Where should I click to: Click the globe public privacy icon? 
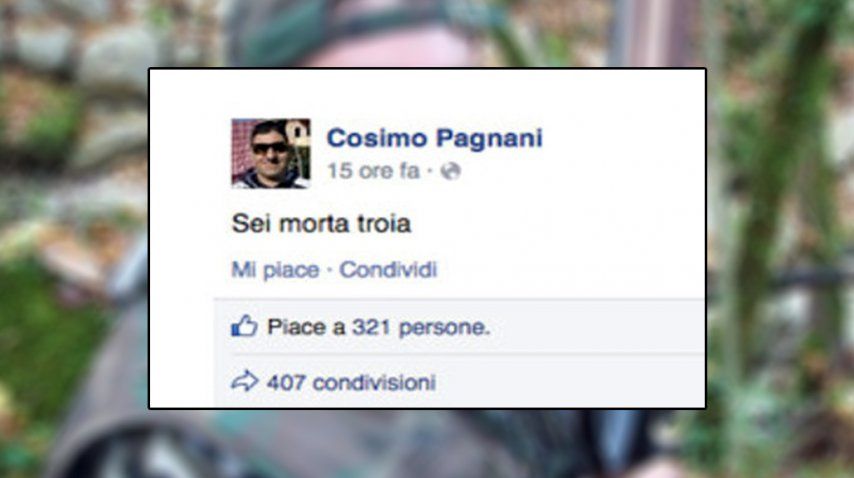coord(450,171)
